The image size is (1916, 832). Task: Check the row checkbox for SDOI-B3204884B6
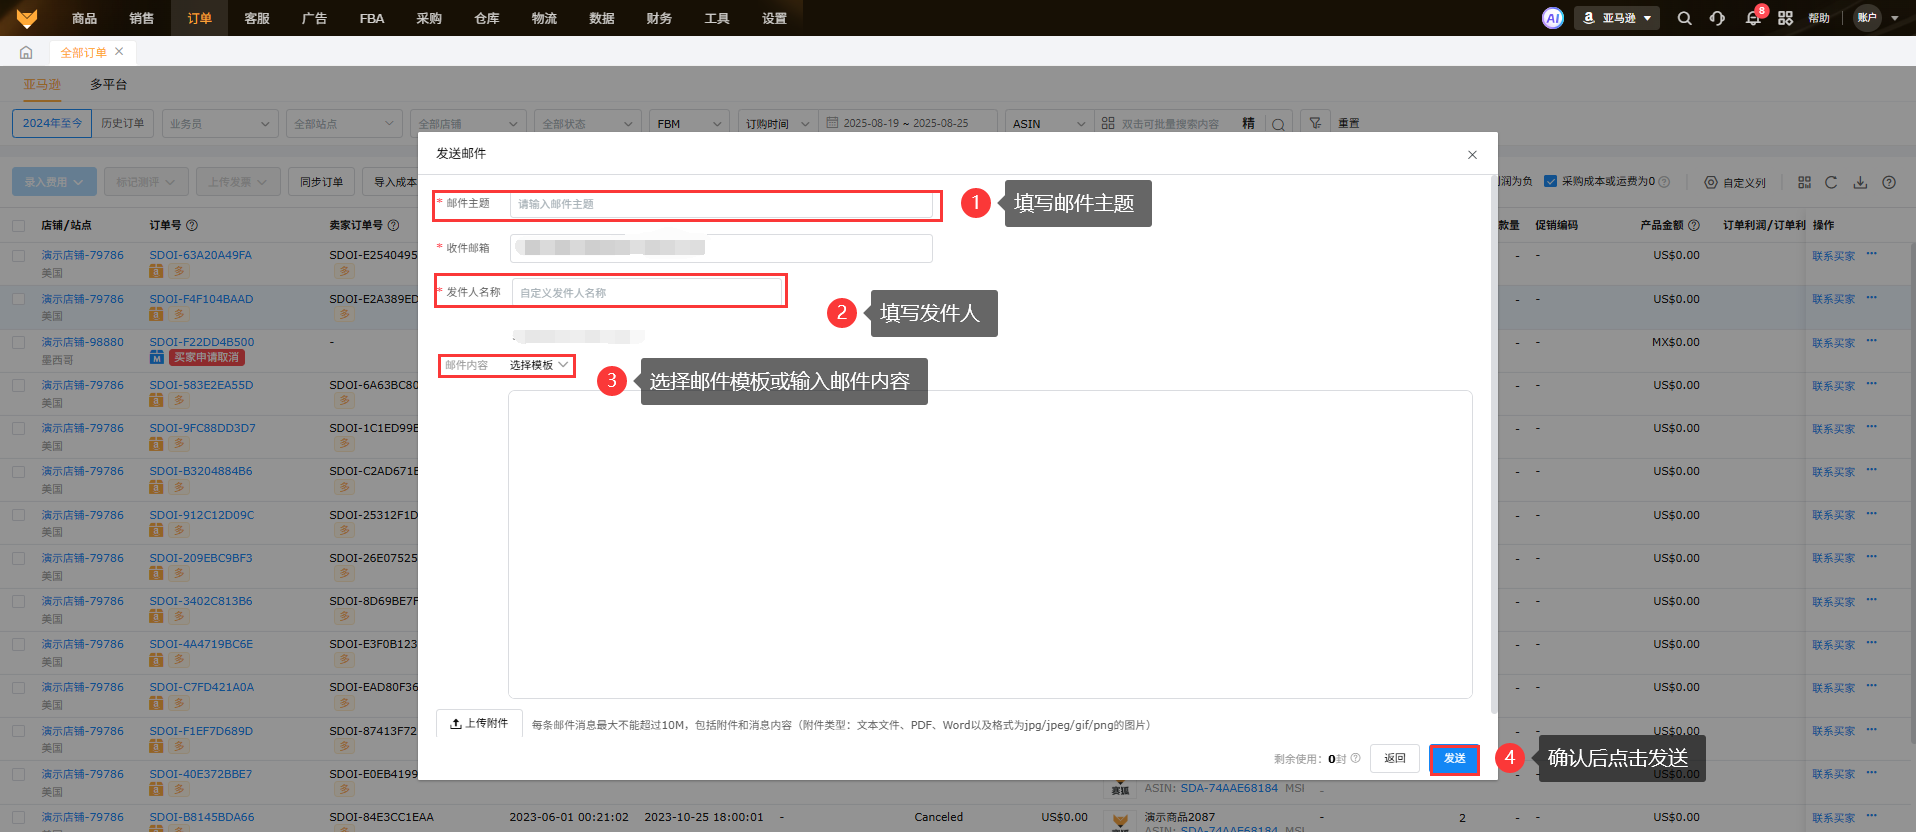[19, 471]
